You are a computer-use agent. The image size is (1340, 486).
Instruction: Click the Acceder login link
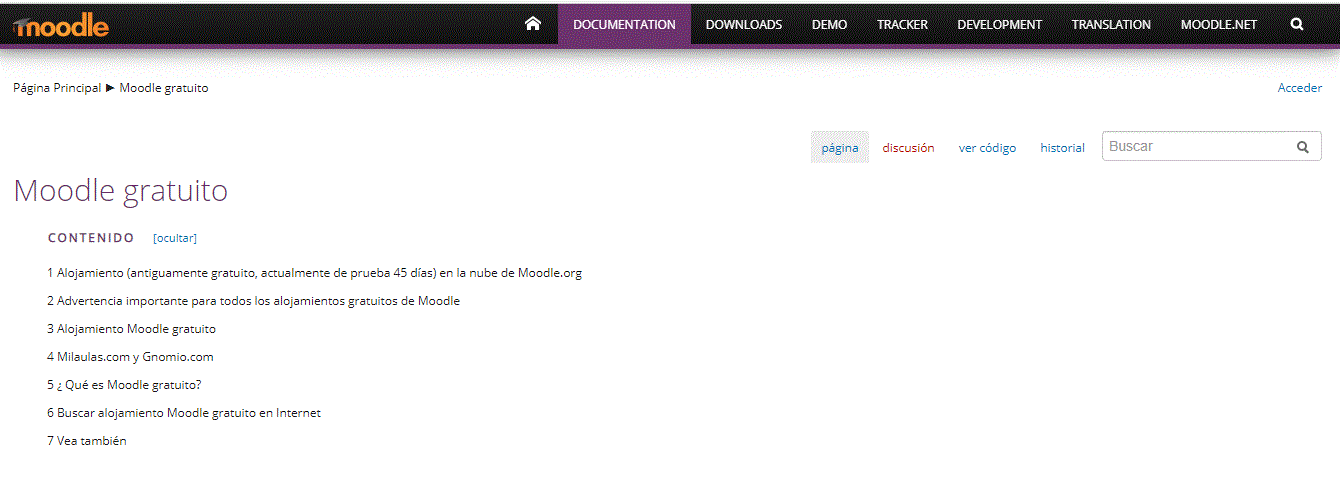pyautogui.click(x=1300, y=88)
